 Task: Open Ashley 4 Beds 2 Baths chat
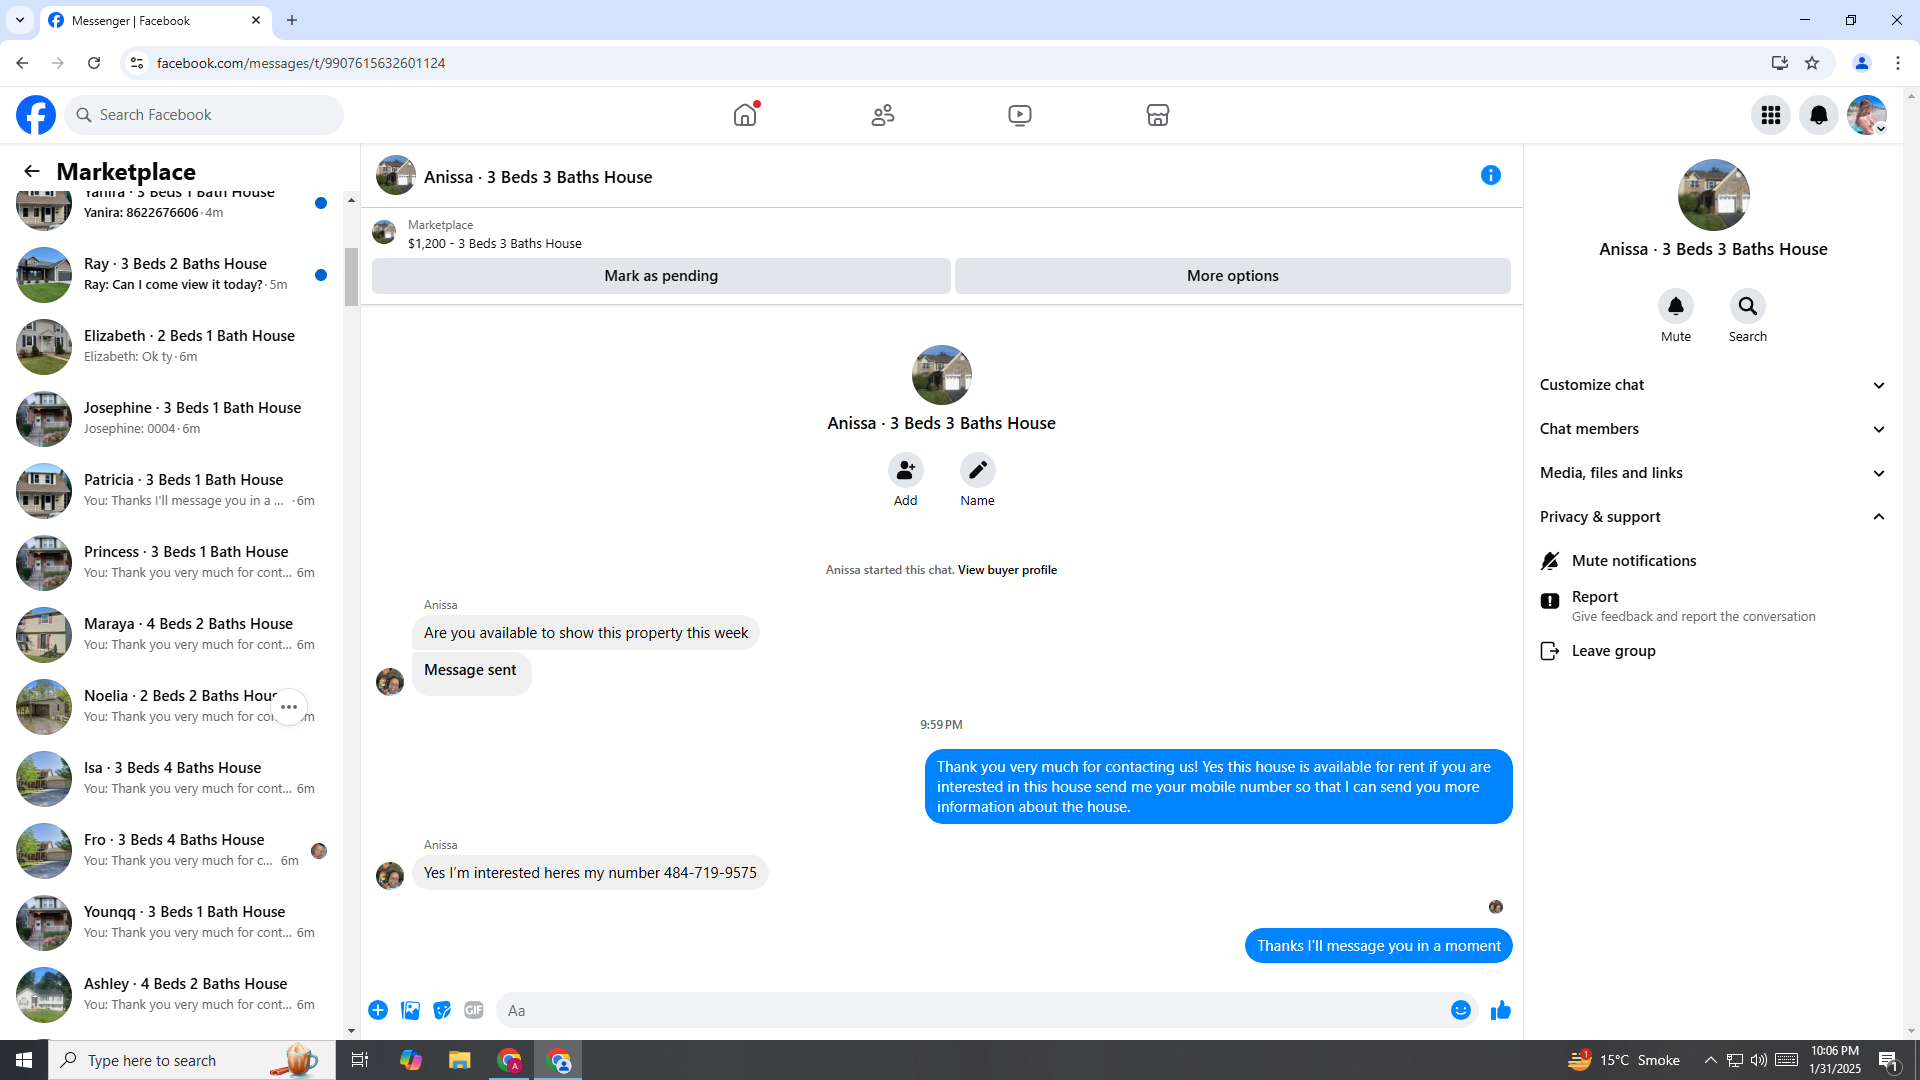[172, 994]
